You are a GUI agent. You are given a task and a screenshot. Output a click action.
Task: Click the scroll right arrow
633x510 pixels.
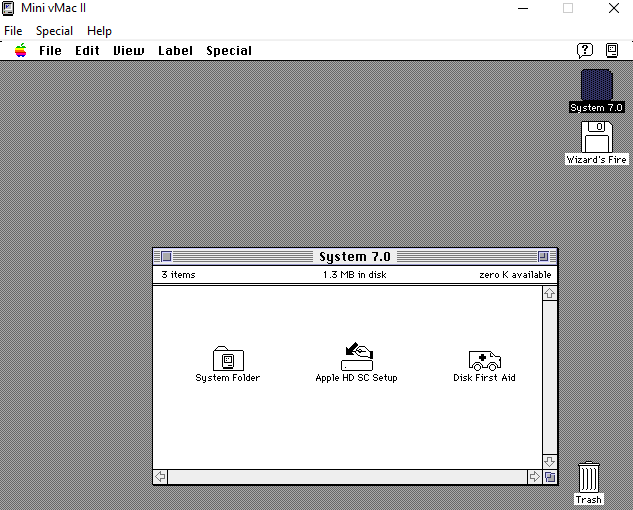pos(534,477)
